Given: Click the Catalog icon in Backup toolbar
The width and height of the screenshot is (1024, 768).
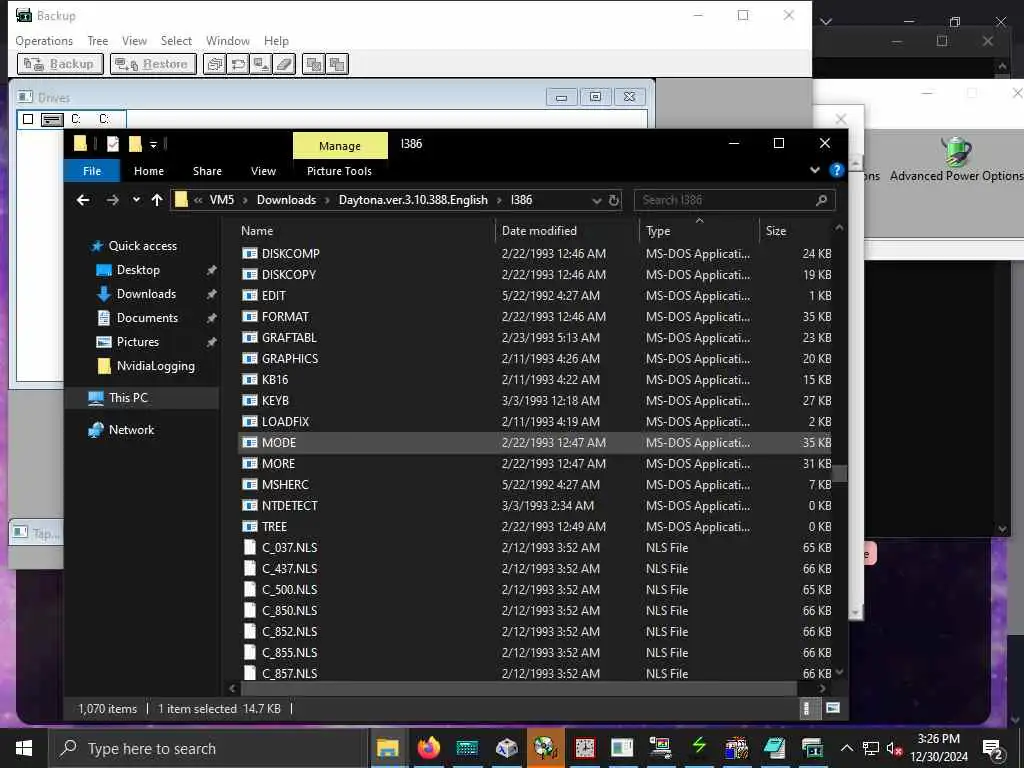Looking at the screenshot, I should (214, 64).
